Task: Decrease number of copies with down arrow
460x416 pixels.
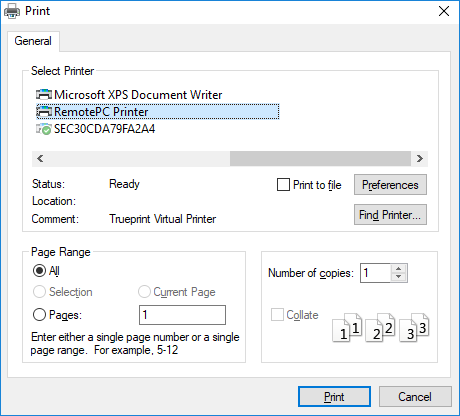Action: point(398,277)
